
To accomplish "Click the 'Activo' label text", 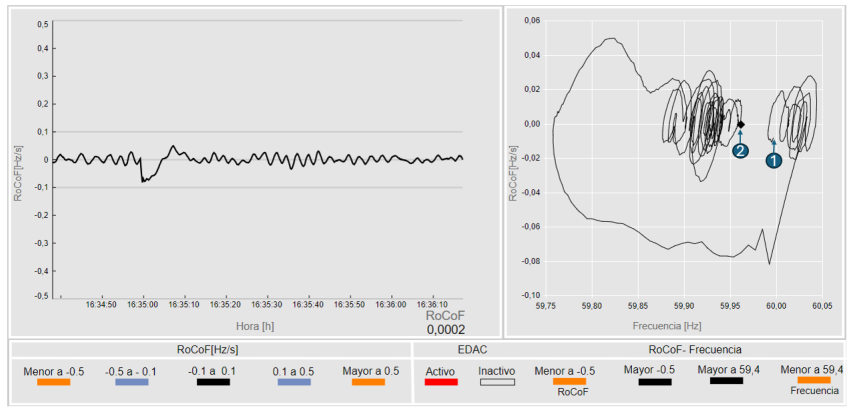I will [440, 371].
